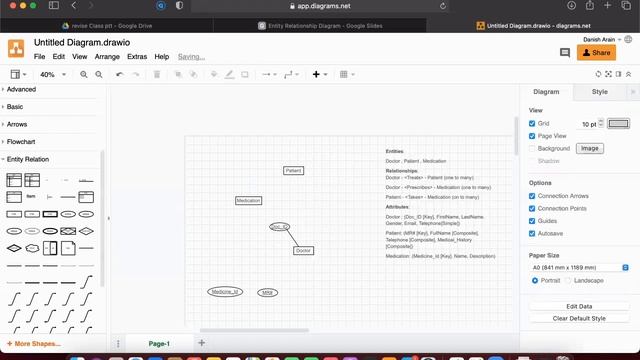Toggle the Connection Points checkbox
The image size is (640, 360).
point(532,209)
